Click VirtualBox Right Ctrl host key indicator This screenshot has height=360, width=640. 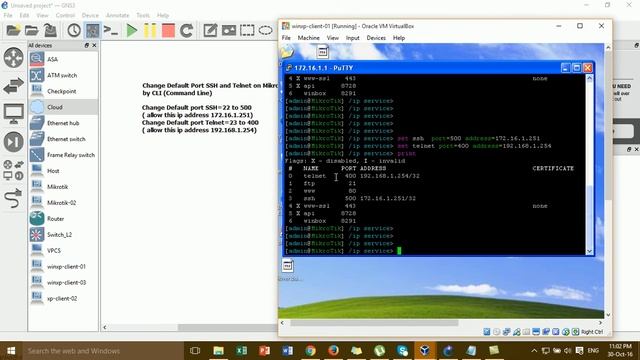[x=592, y=332]
